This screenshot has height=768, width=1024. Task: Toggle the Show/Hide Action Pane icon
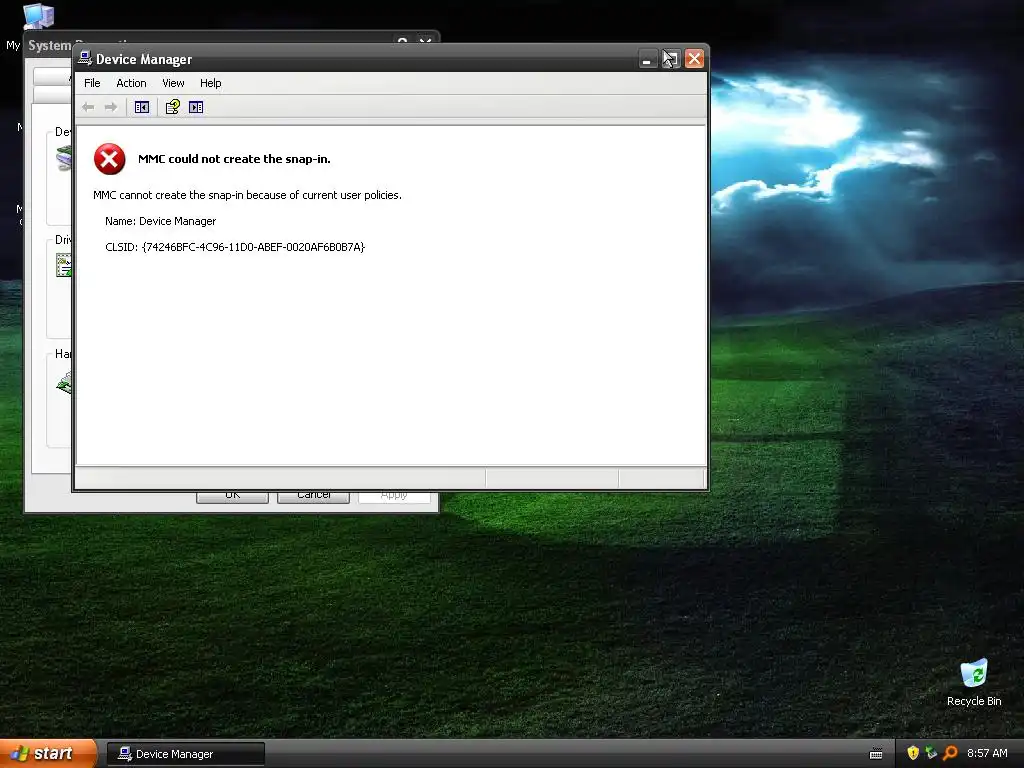click(196, 107)
